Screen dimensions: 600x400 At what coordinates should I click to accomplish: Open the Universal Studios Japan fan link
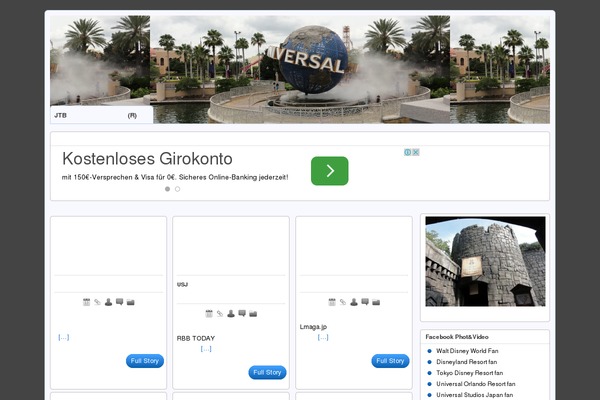coord(474,395)
